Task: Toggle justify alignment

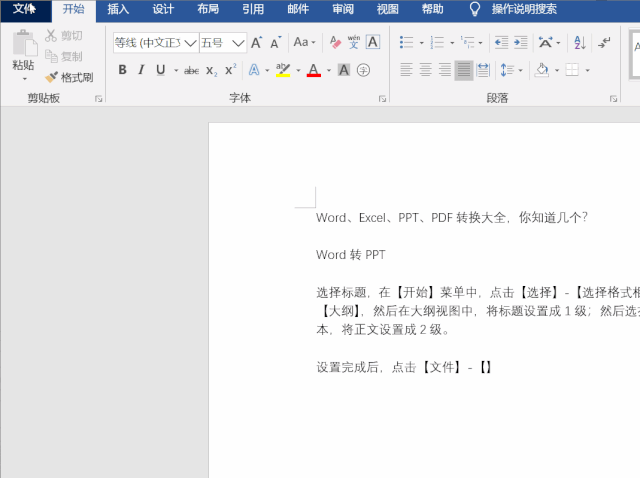Action: [464, 70]
